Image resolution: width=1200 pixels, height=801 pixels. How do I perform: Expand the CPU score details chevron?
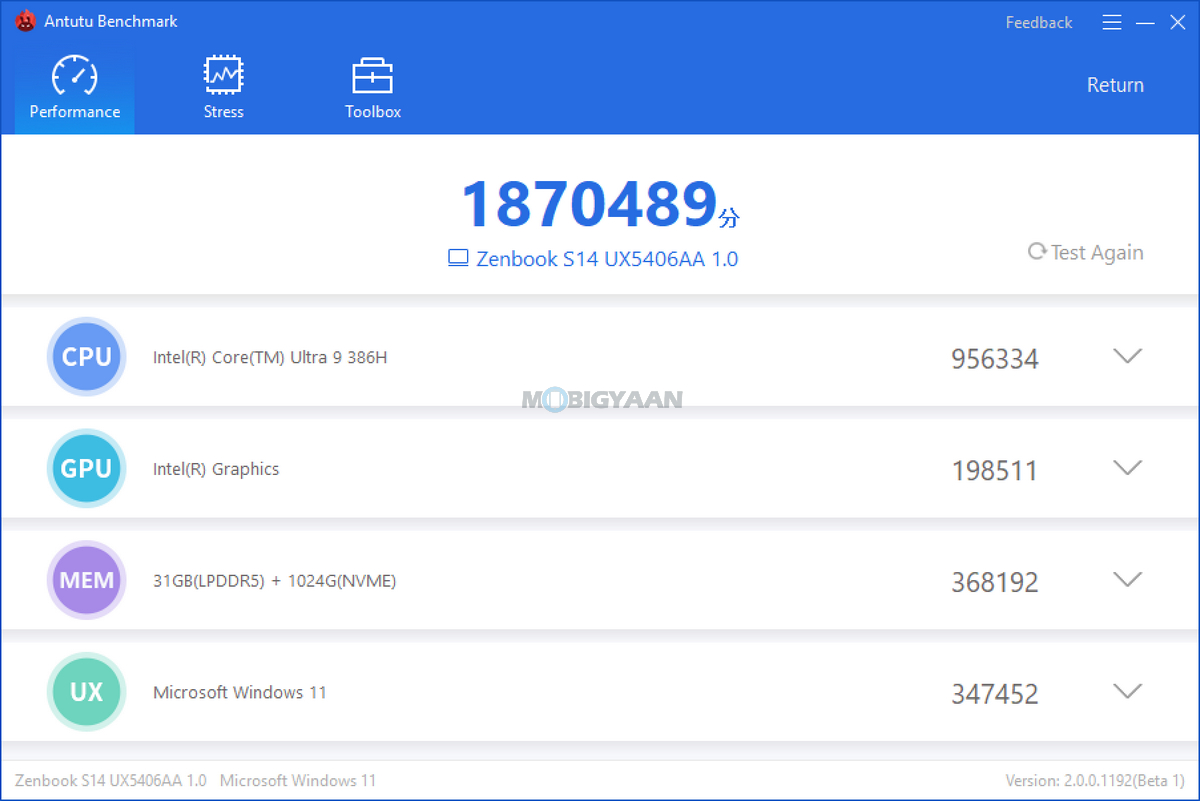(1128, 356)
